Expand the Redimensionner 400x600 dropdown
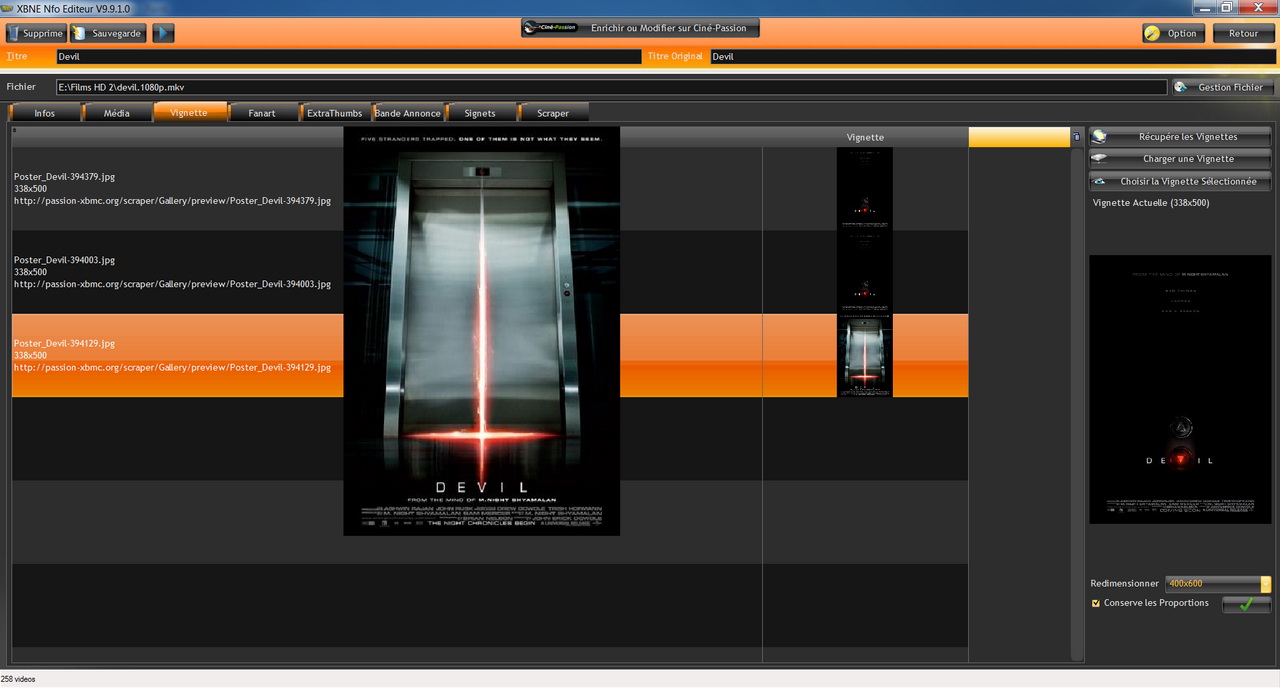The image size is (1280, 688). click(1265, 584)
